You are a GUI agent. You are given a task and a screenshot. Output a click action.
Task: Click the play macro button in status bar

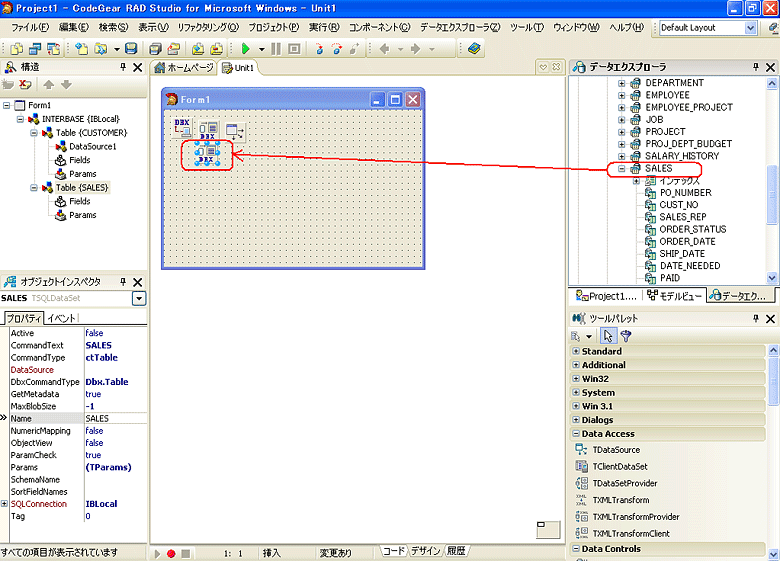(x=157, y=553)
